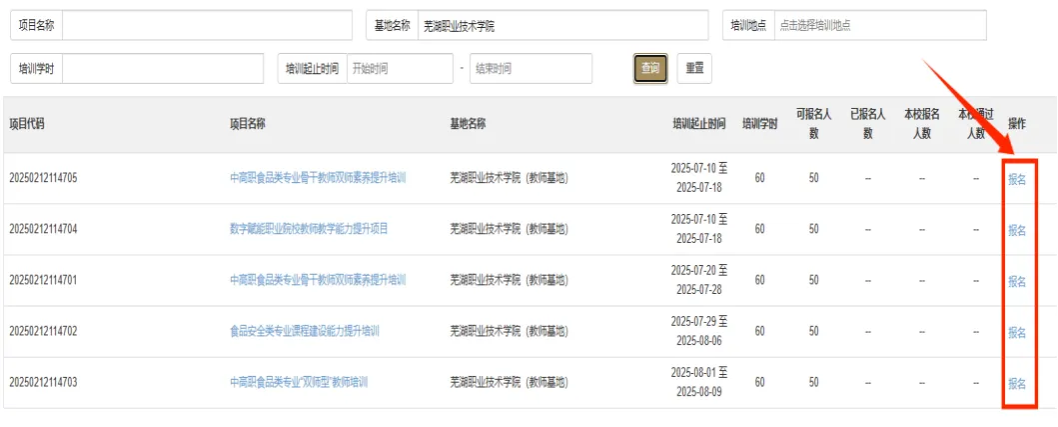Viewport: 1058px width, 427px height.
Task: Open the 数字赋能职业院校教师教学能力提升项目 link
Action: pyautogui.click(x=308, y=229)
